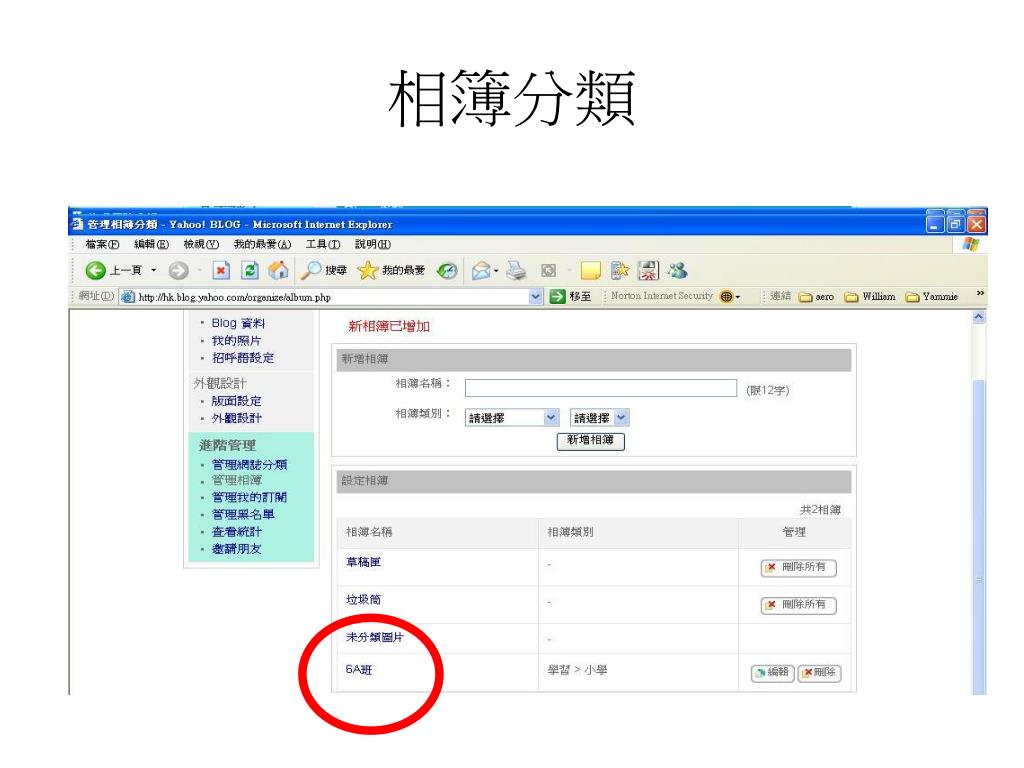This screenshot has height=768, width=1024.
Task: Stop page loading with red X icon
Action: pos(221,270)
